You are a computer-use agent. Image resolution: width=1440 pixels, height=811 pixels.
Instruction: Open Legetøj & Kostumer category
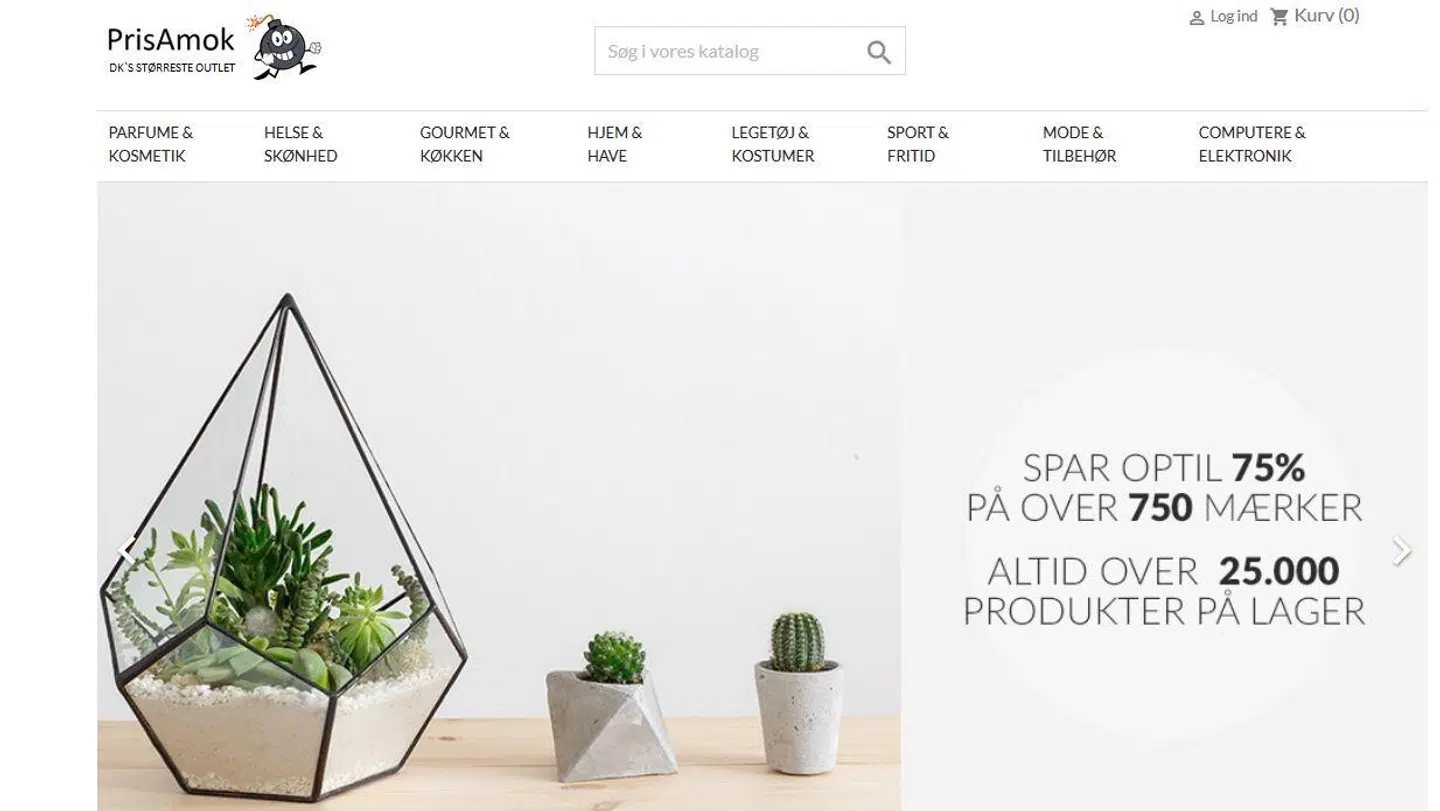pos(773,144)
